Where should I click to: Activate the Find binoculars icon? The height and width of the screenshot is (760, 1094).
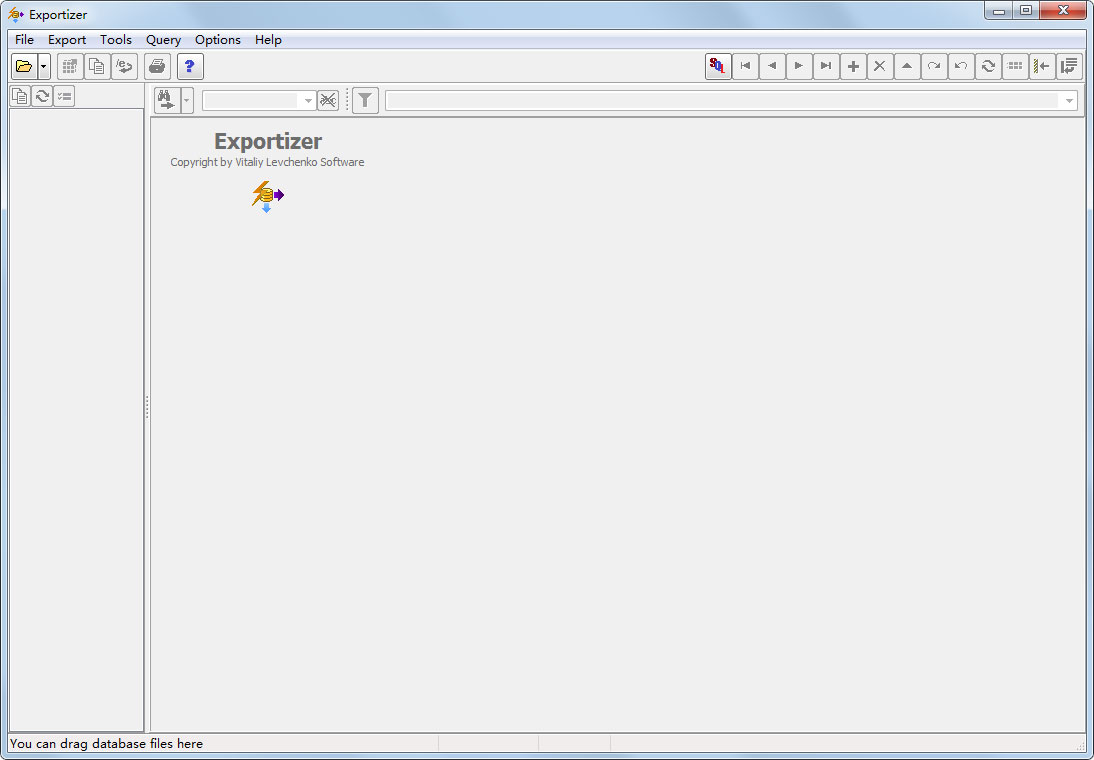coord(166,100)
